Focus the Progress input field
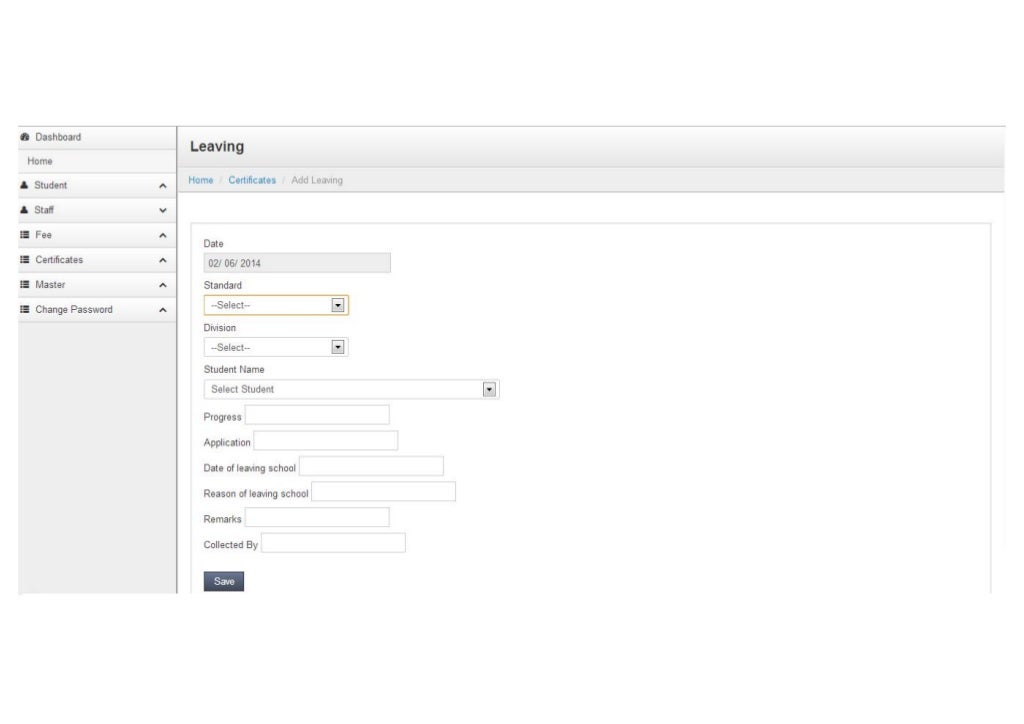 click(x=317, y=415)
